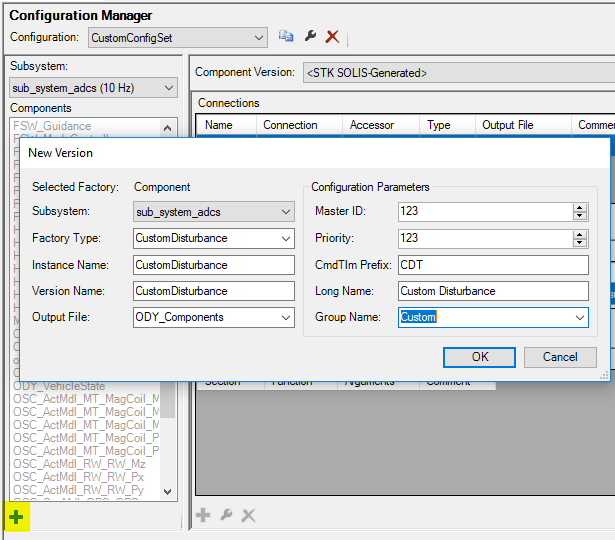Click the gray wrench icon at bottom
Image resolution: width=615 pixels, height=540 pixels.
226,515
